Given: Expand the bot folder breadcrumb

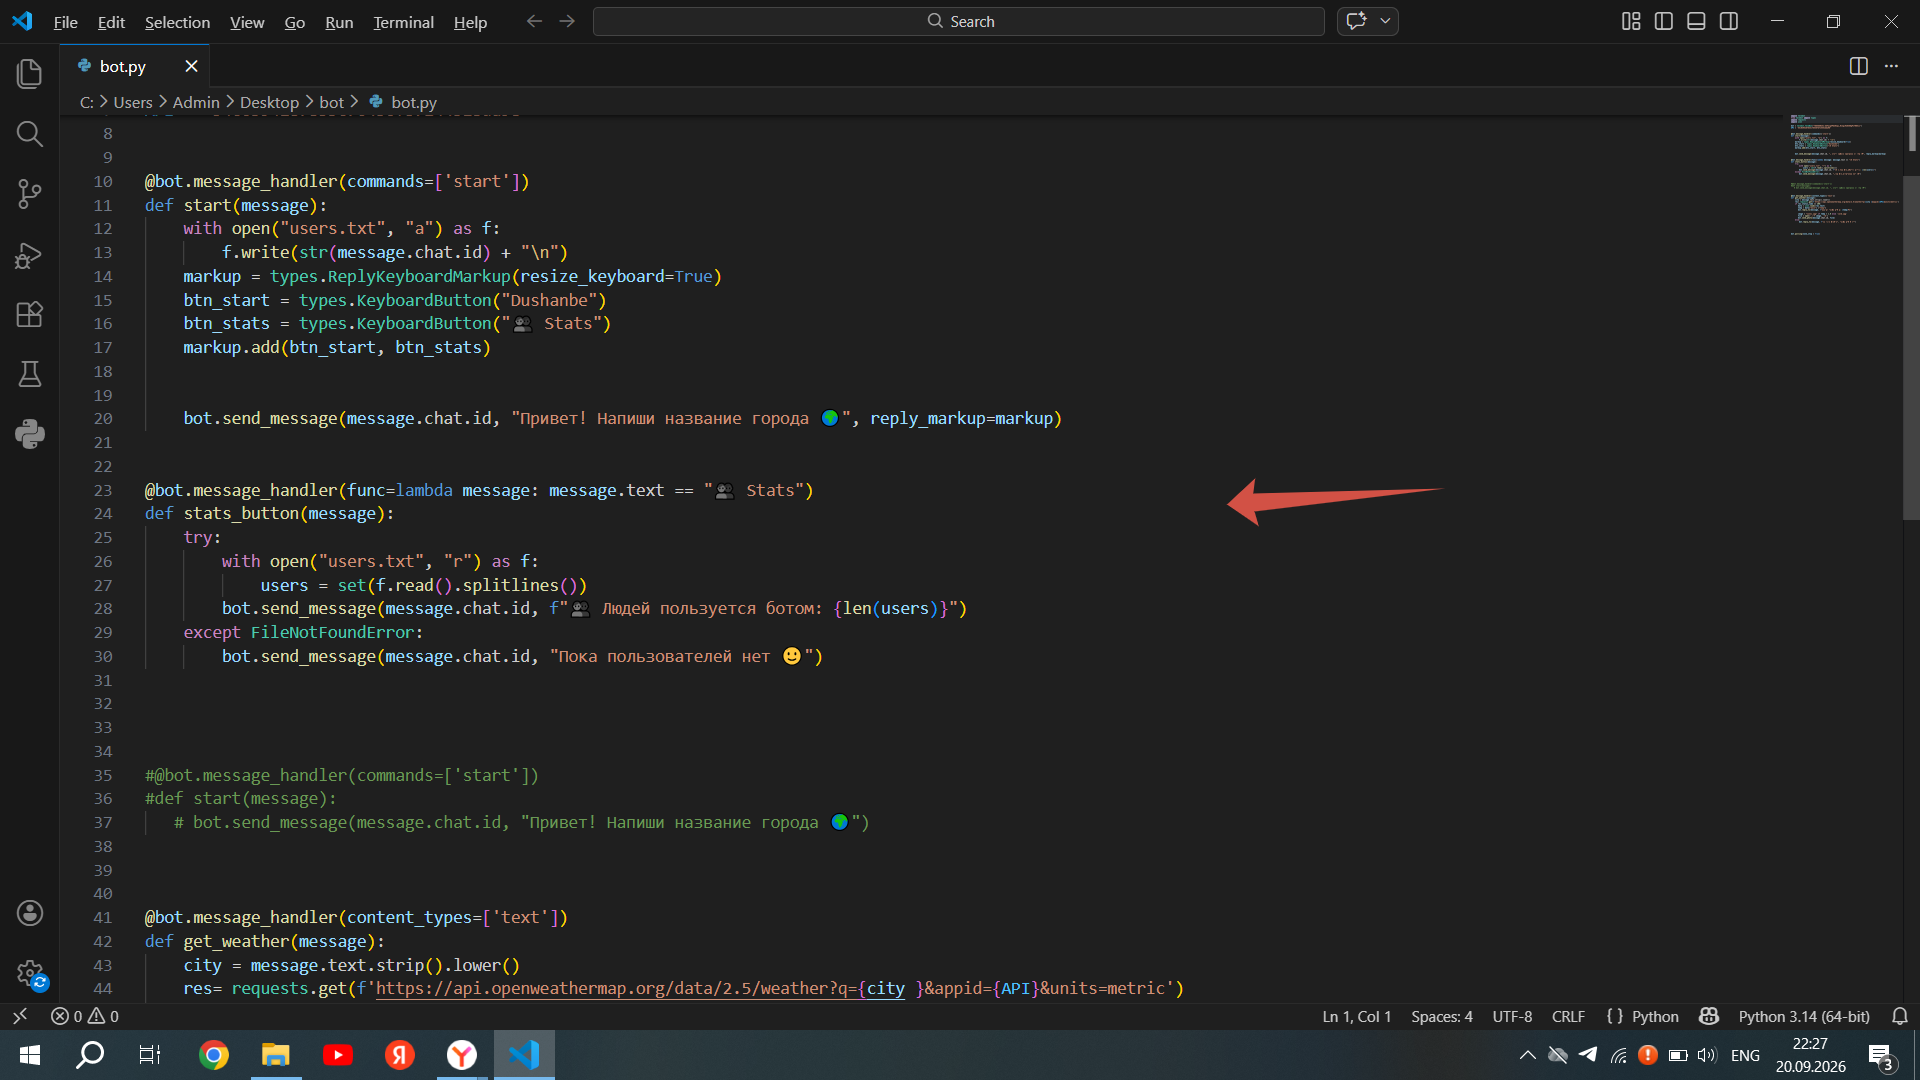Looking at the screenshot, I should coord(332,102).
